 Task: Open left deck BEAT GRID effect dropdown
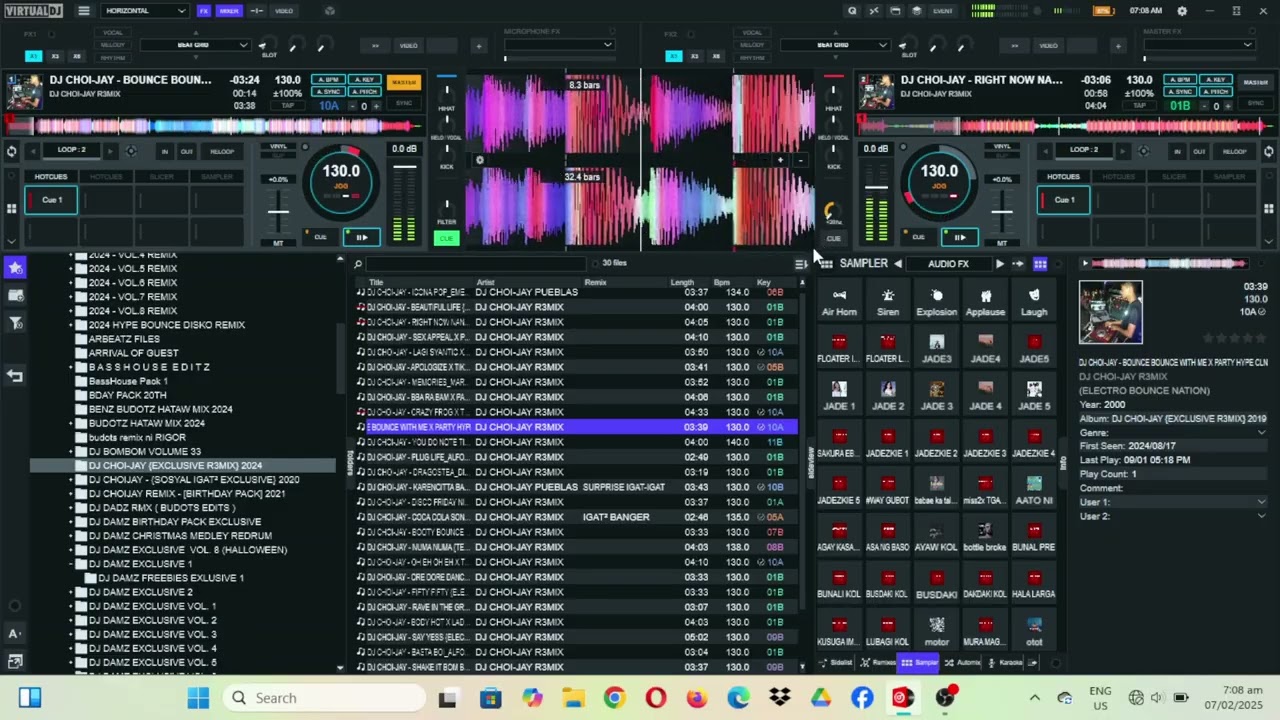click(x=195, y=45)
